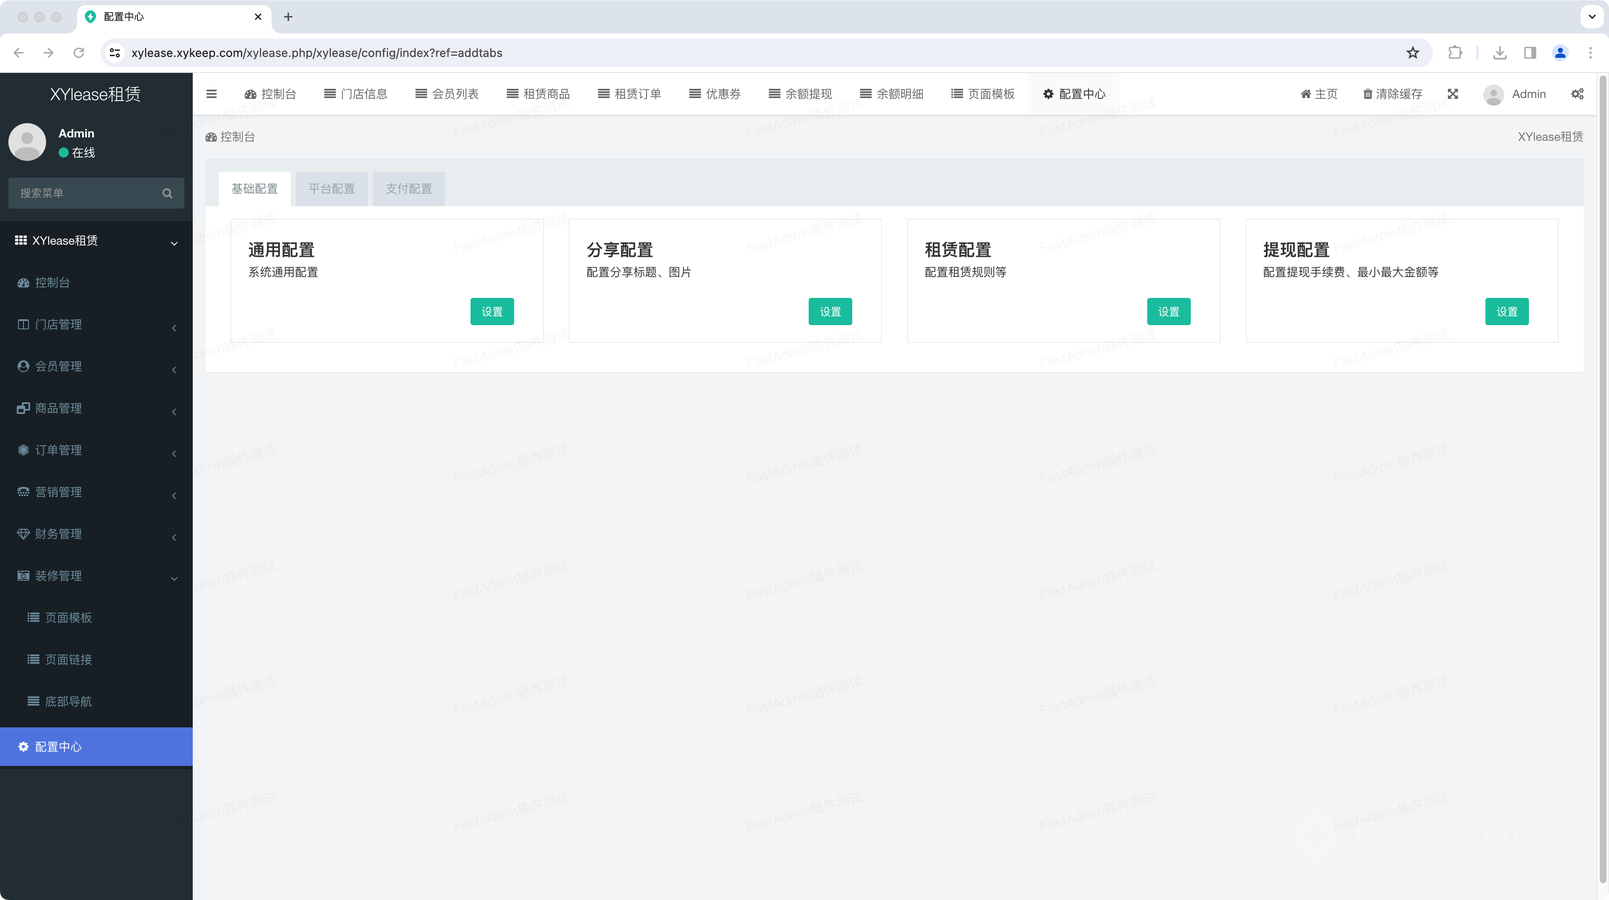Image resolution: width=1609 pixels, height=900 pixels.
Task: Open the 租赁订单 top navigation tab
Action: pos(629,94)
